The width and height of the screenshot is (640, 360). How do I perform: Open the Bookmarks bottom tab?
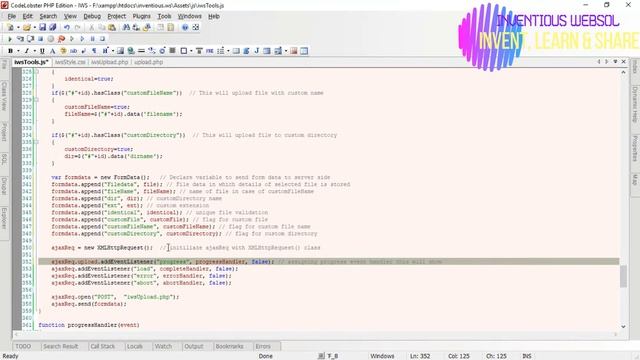[229, 346]
